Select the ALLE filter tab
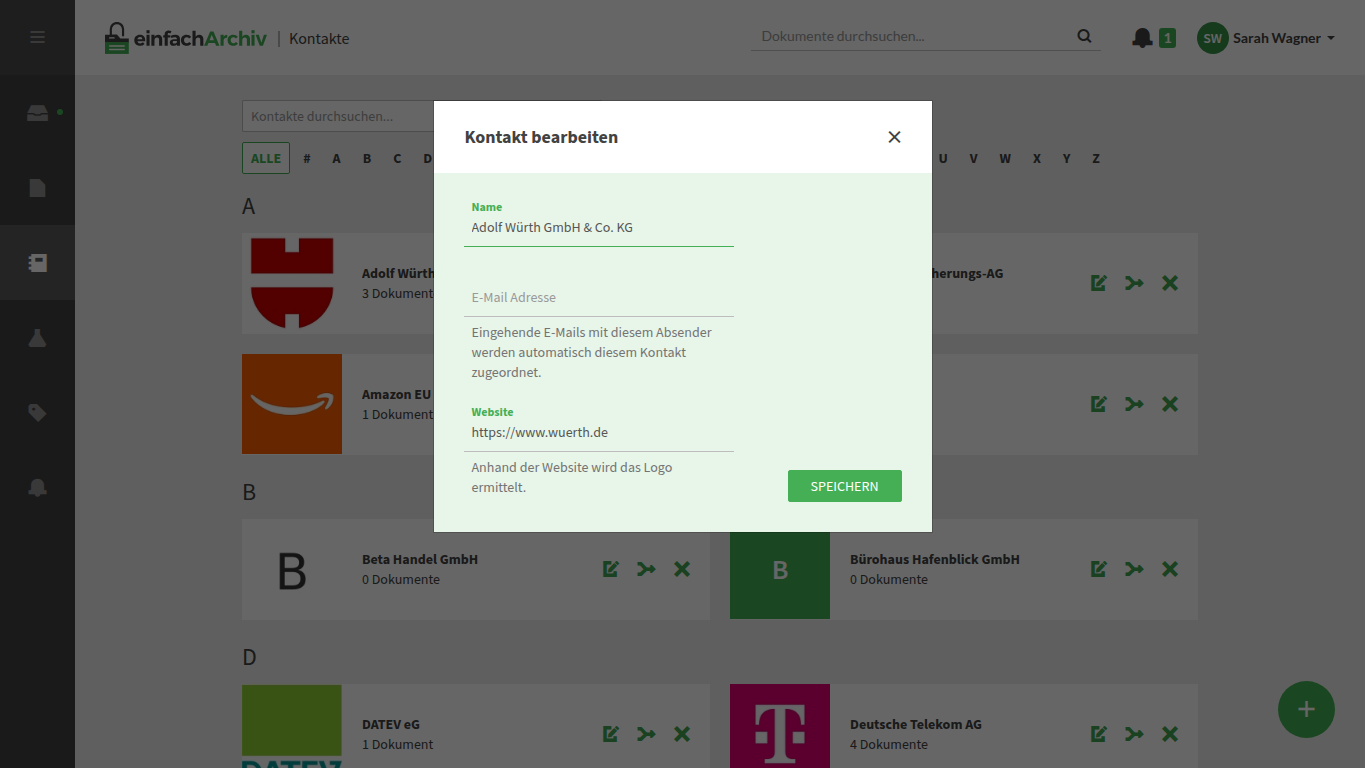 266,158
